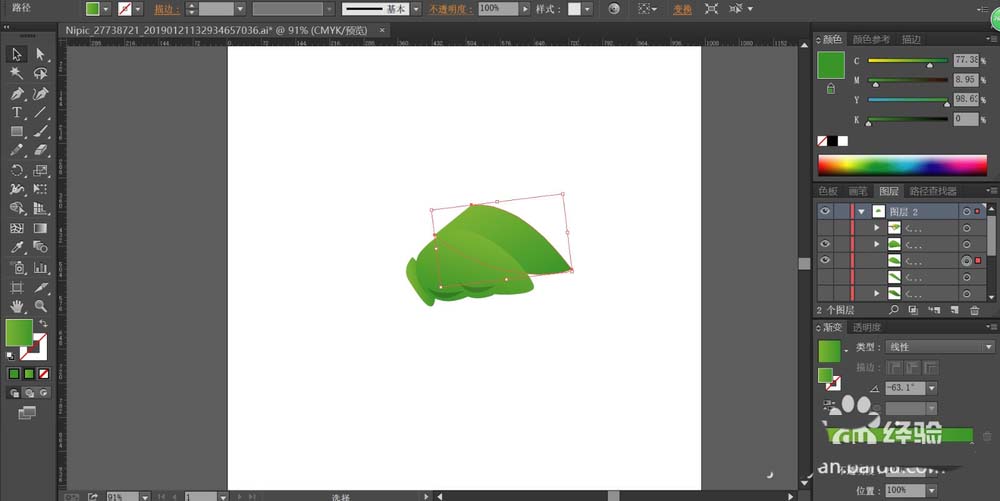Select the Artboard tool
Image resolution: width=1000 pixels, height=501 pixels.
tap(17, 287)
